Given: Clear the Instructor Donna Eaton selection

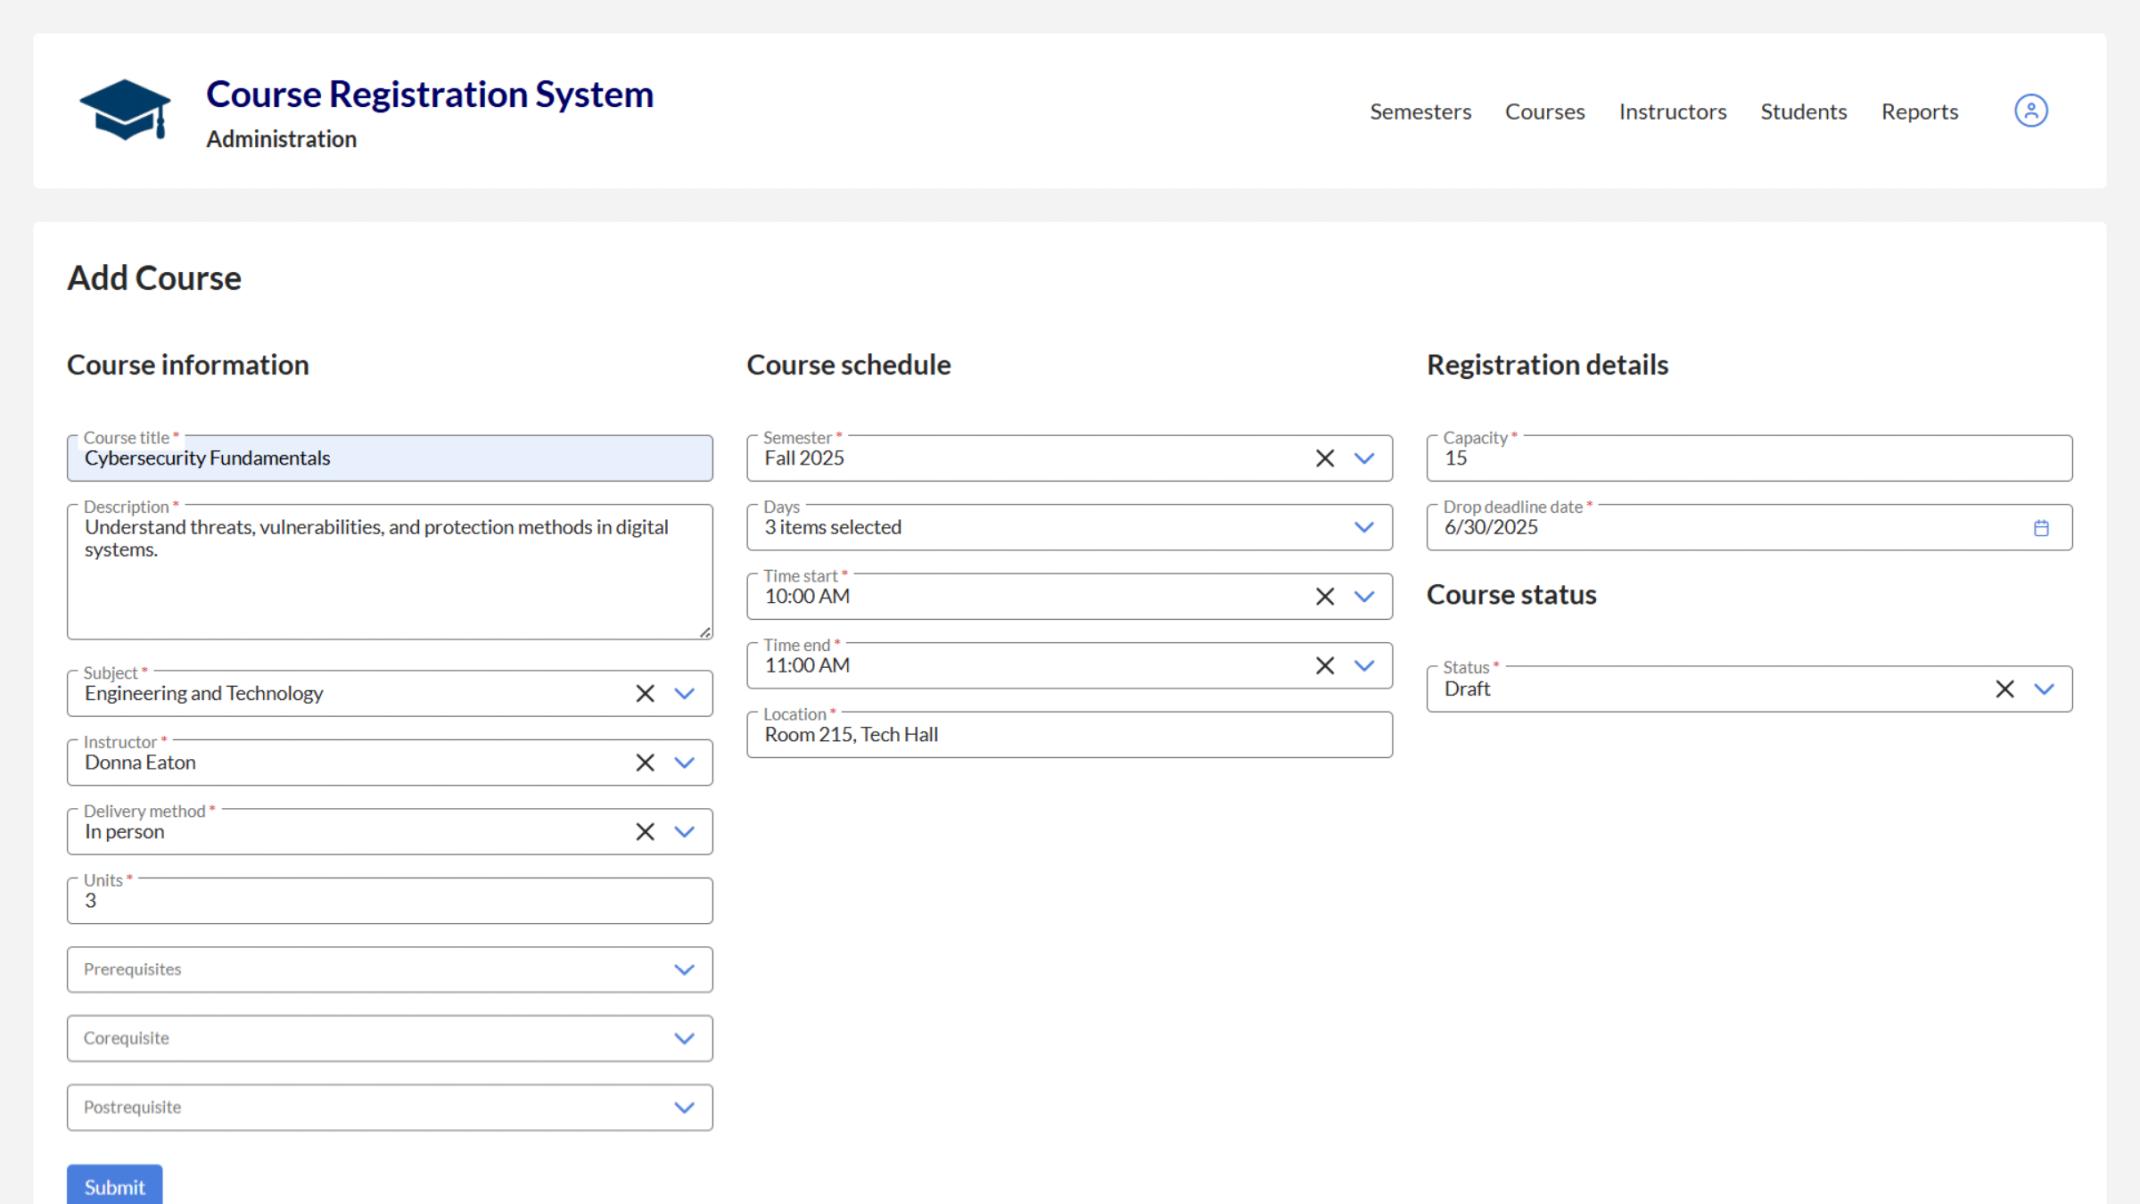Looking at the screenshot, I should click(x=645, y=762).
